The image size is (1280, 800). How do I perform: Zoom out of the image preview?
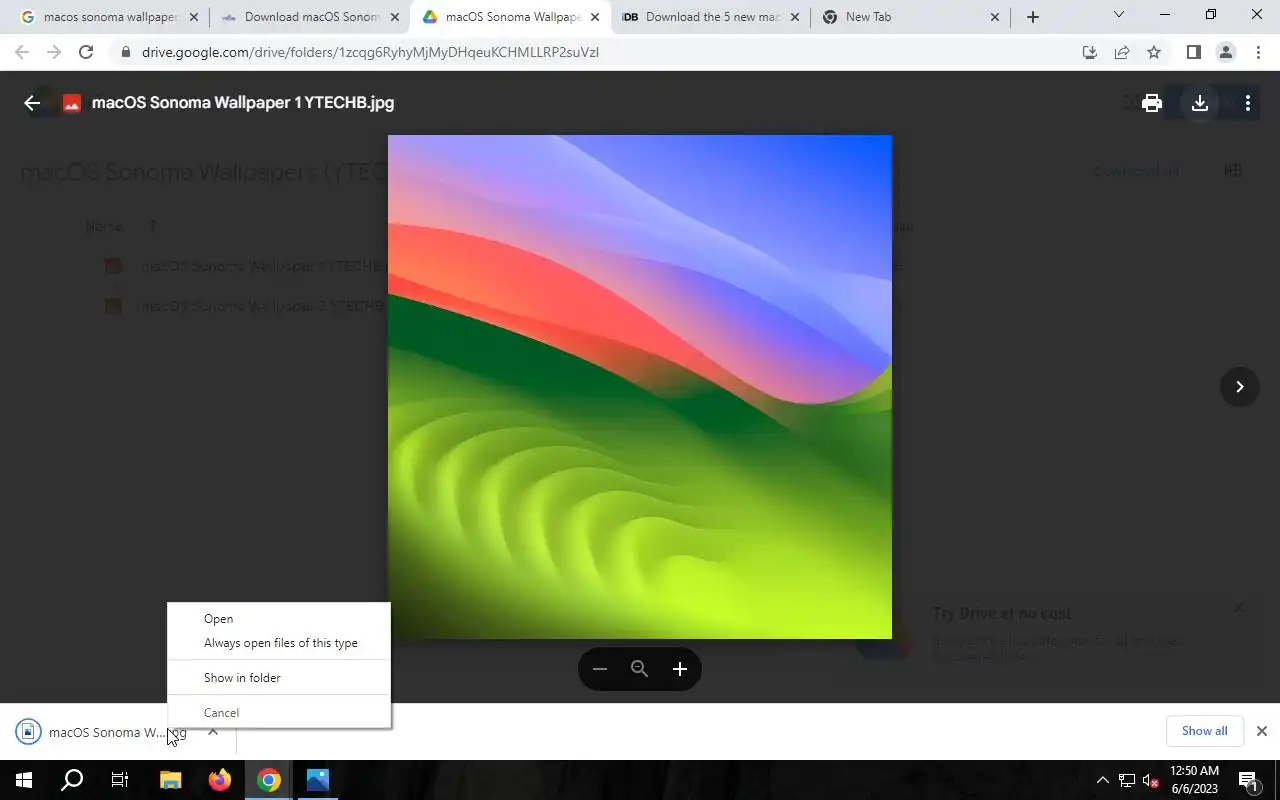(x=600, y=669)
